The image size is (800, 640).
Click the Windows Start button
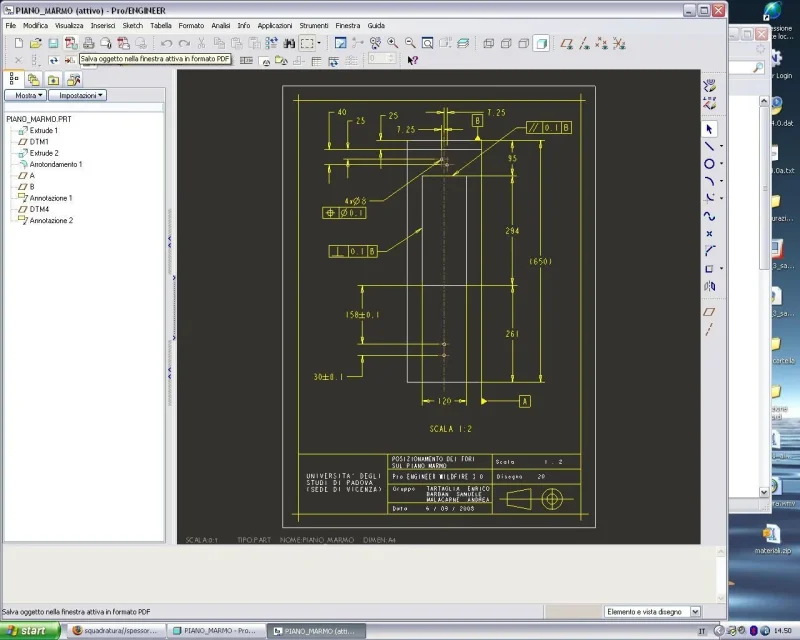(30, 631)
